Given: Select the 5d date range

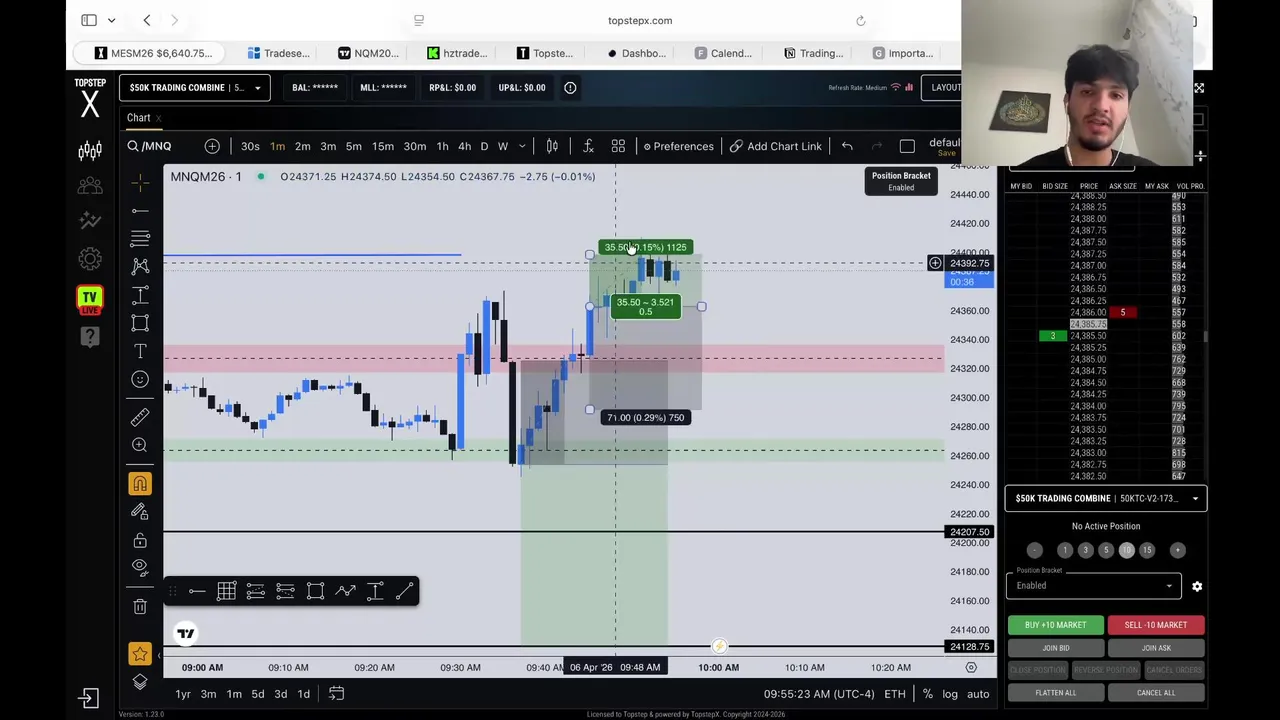Looking at the screenshot, I should point(258,694).
